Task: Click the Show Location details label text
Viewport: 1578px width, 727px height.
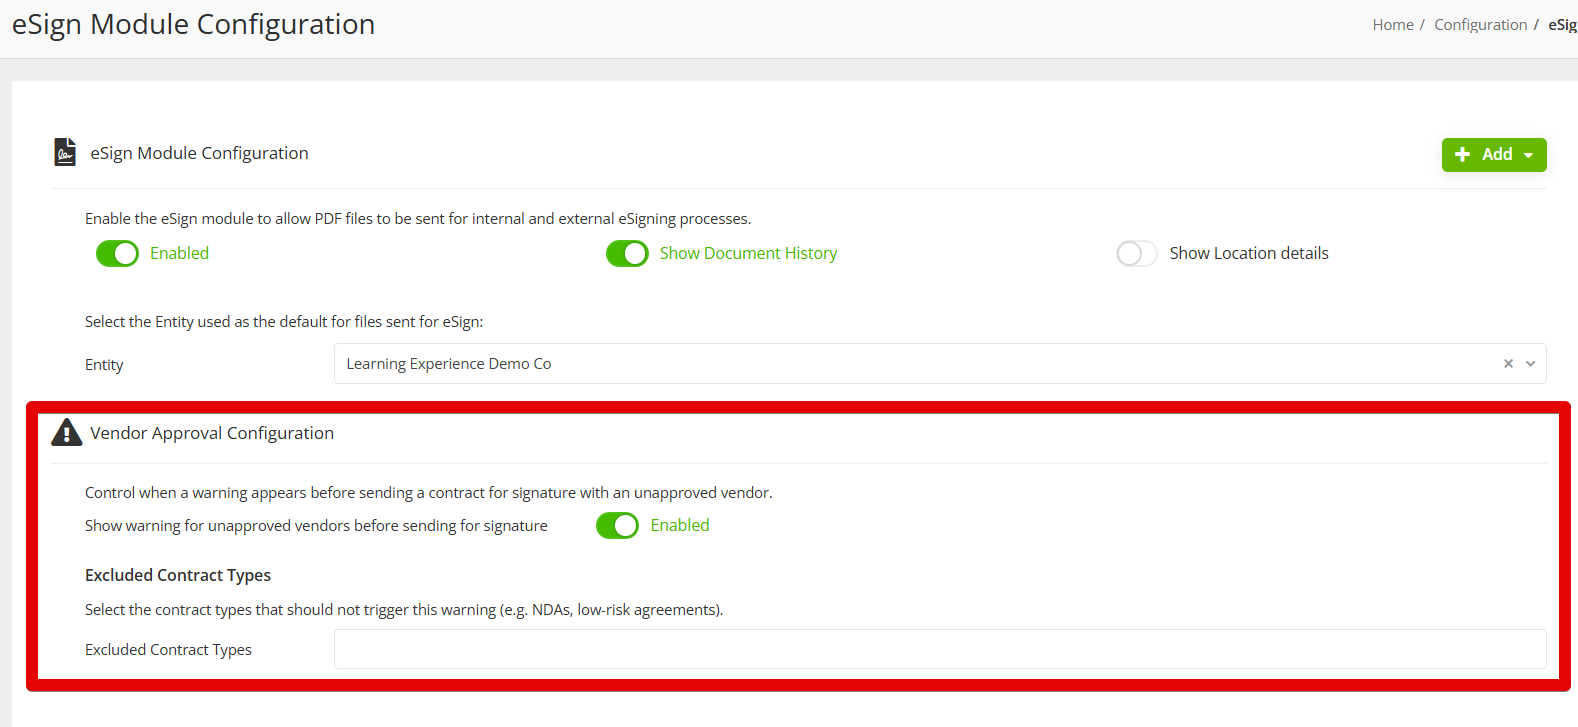Action: coord(1248,254)
